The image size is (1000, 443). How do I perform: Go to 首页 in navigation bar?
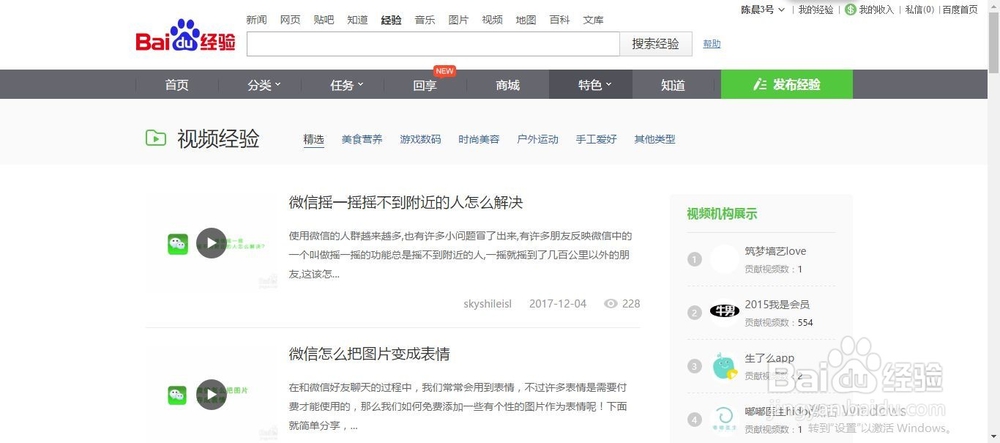point(177,85)
